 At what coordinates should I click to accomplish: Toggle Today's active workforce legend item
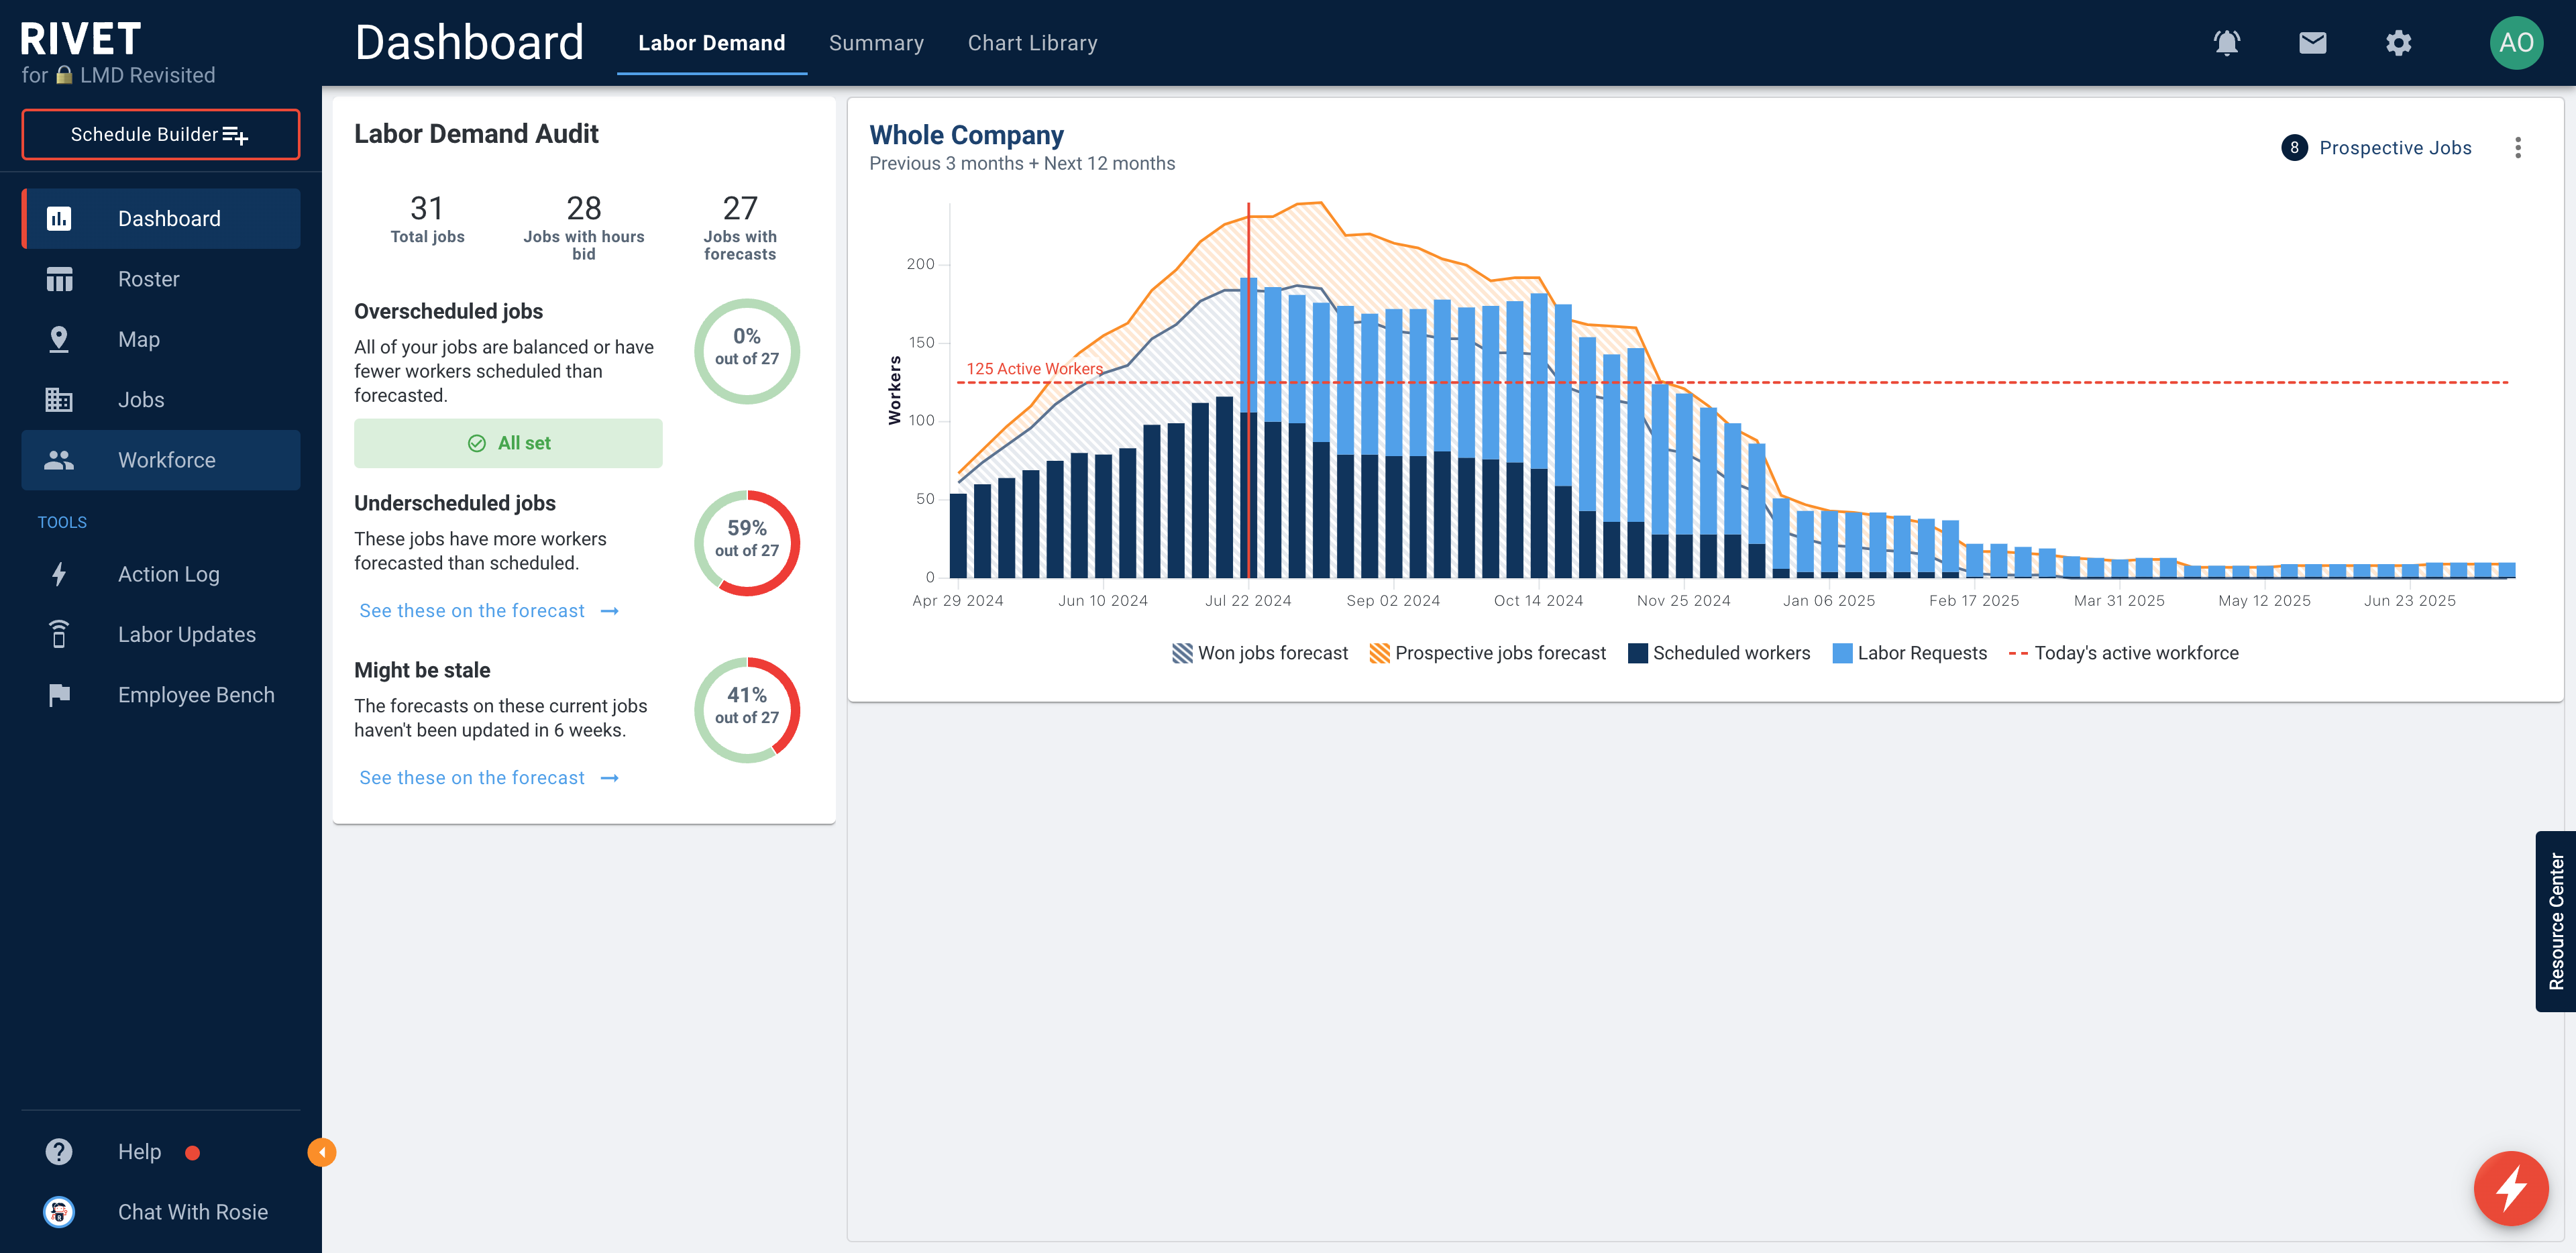point(2123,653)
